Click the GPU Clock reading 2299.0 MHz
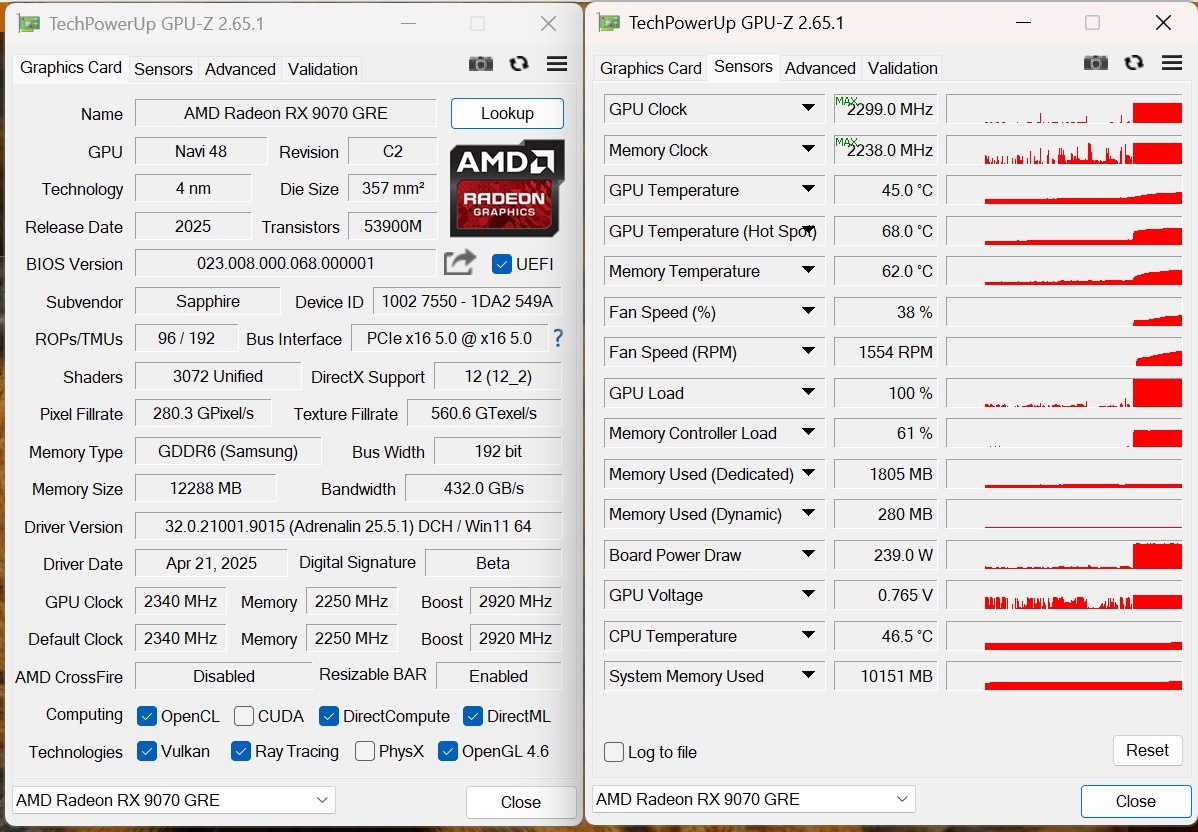The image size is (1198, 832). tap(886, 109)
